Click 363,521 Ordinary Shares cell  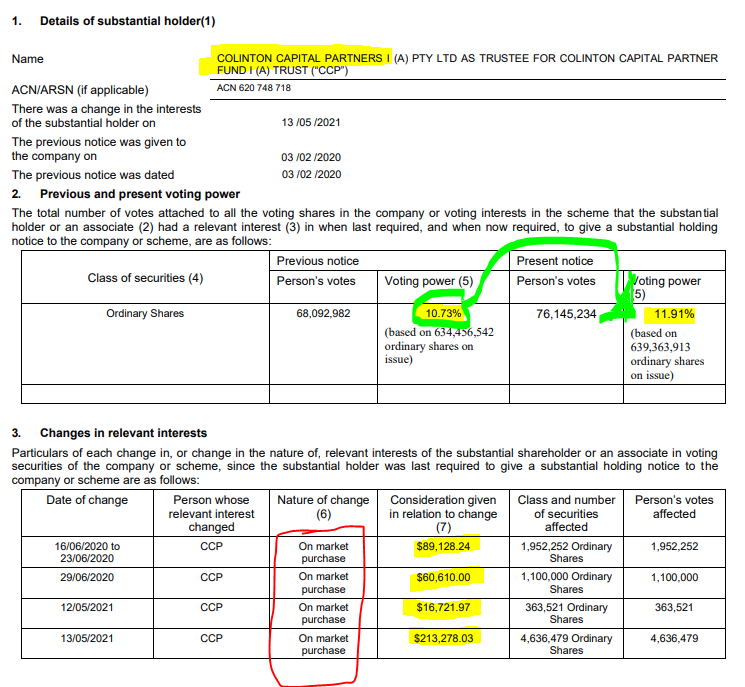click(x=566, y=613)
